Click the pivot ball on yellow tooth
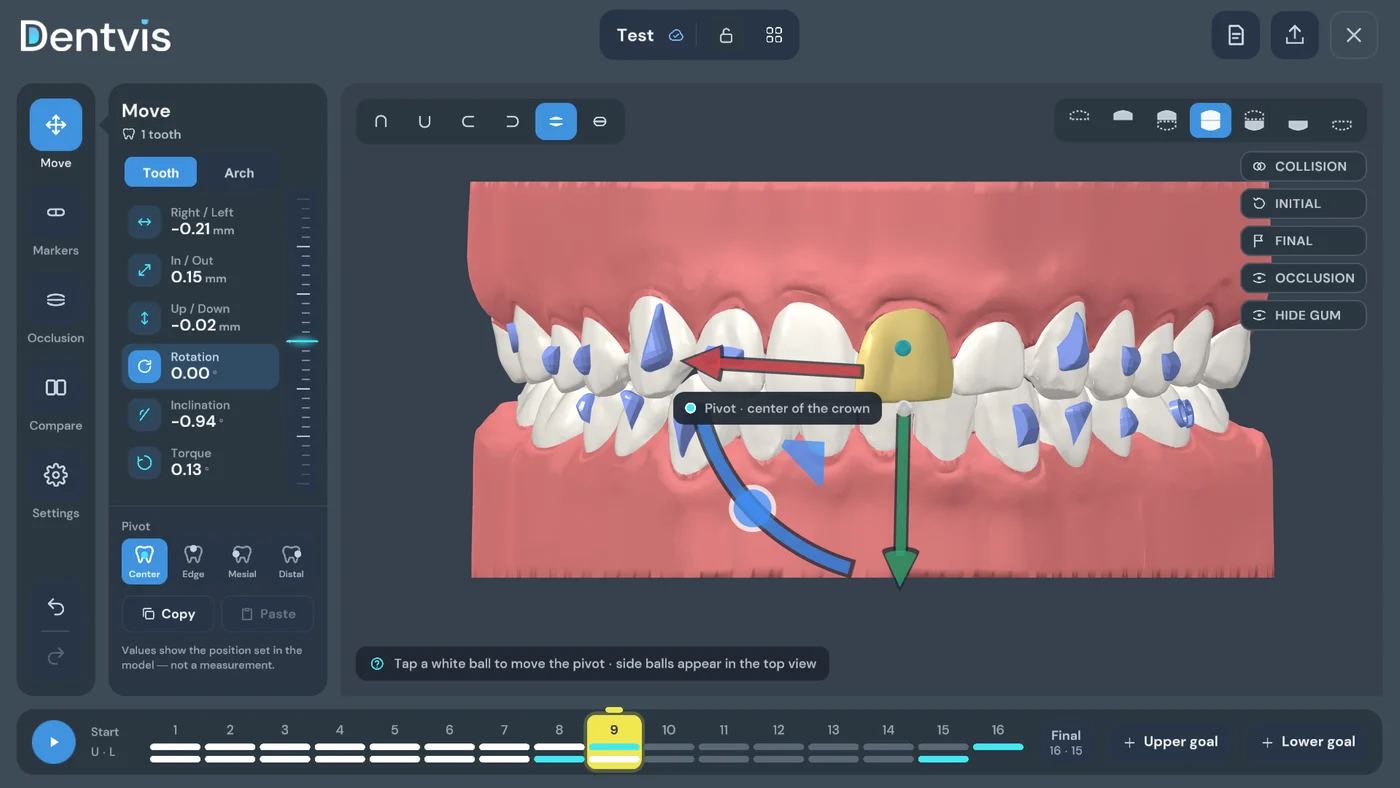This screenshot has width=1400, height=788. [903, 348]
